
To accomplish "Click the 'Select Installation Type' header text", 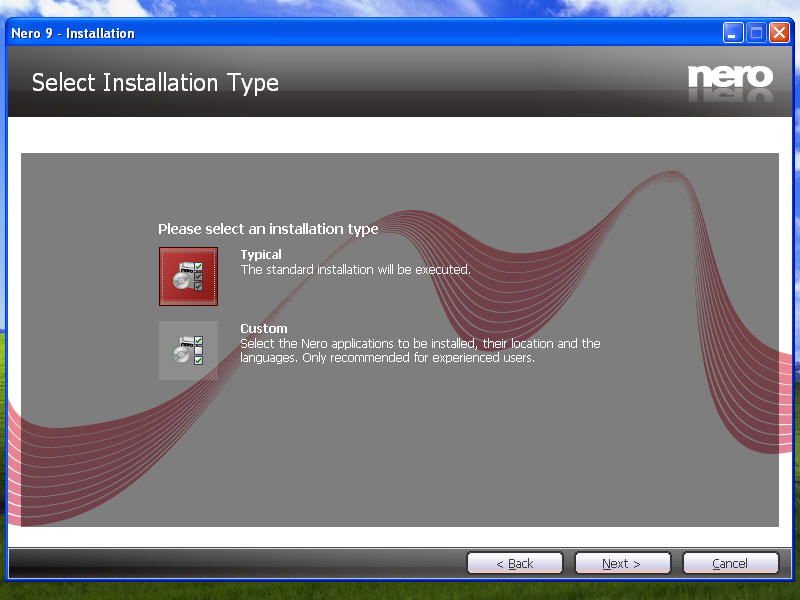I will [x=155, y=83].
